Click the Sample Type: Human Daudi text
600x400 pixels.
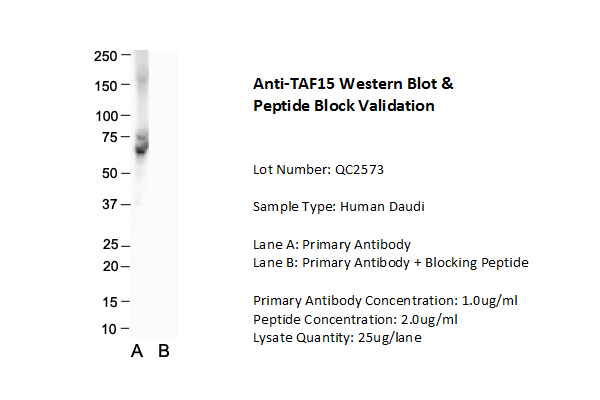click(x=333, y=207)
